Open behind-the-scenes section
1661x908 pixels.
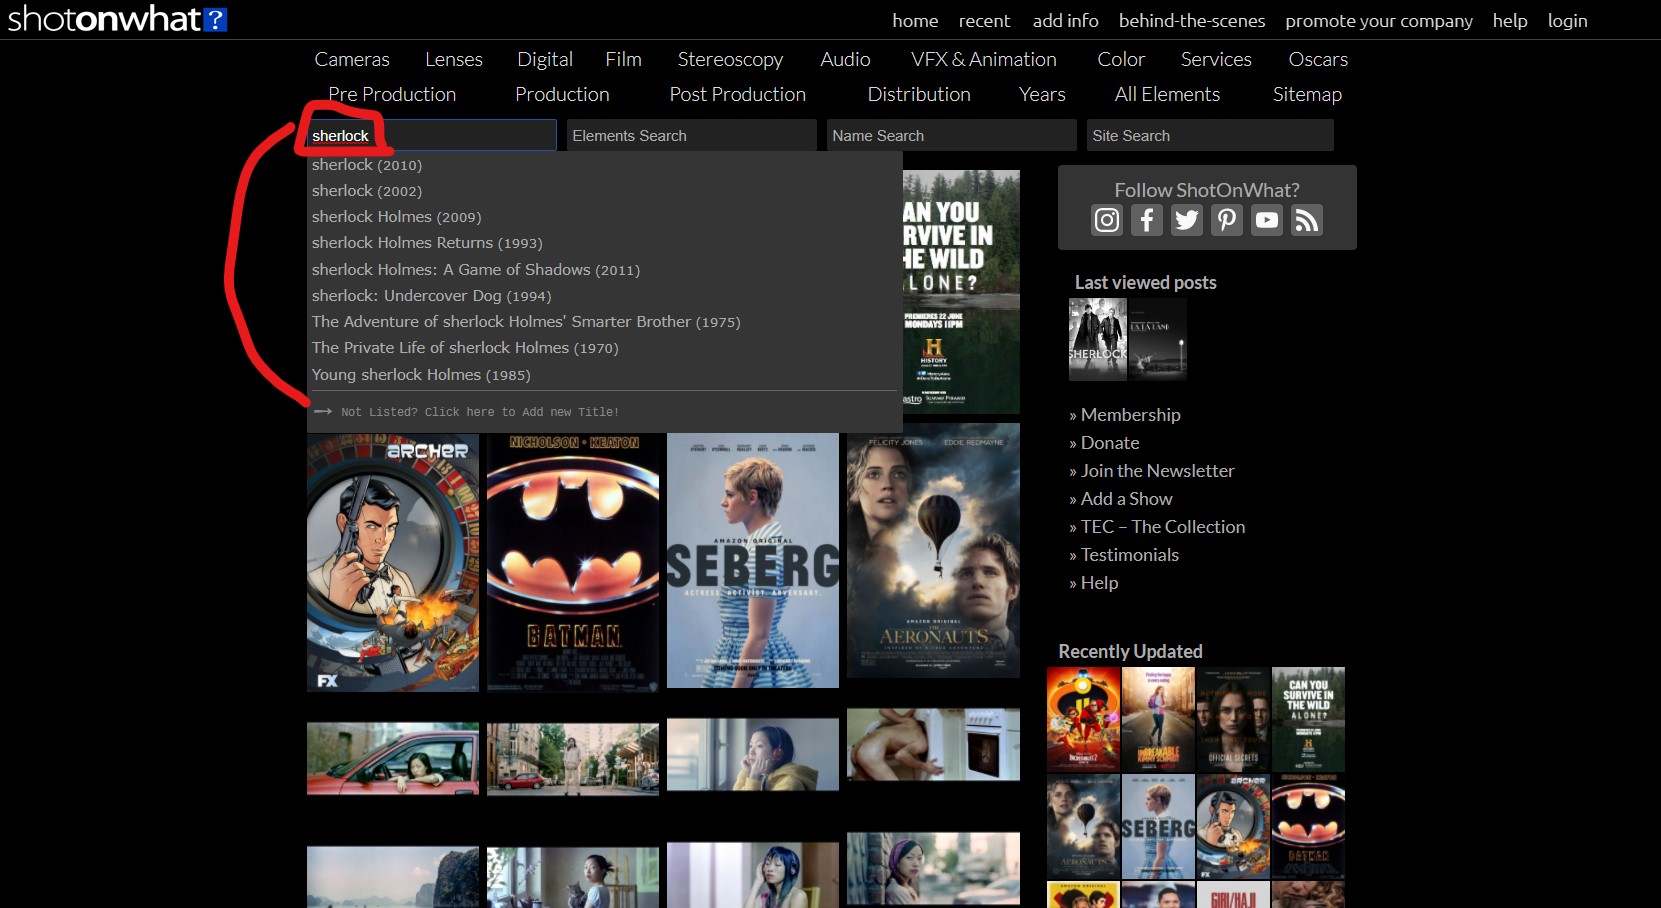pyautogui.click(x=1192, y=21)
